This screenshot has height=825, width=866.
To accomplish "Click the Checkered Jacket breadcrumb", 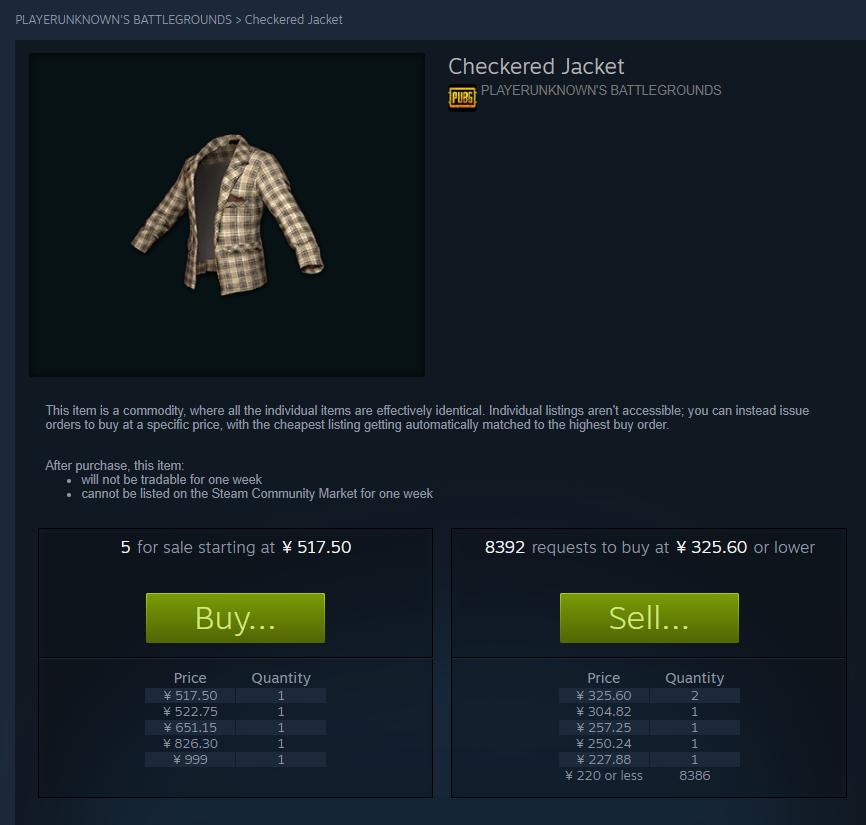I will pos(293,20).
